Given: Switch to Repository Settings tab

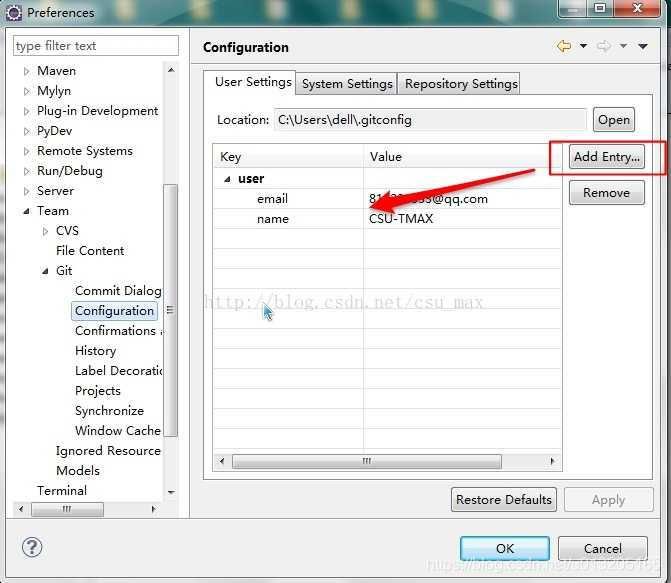Looking at the screenshot, I should coord(461,83).
